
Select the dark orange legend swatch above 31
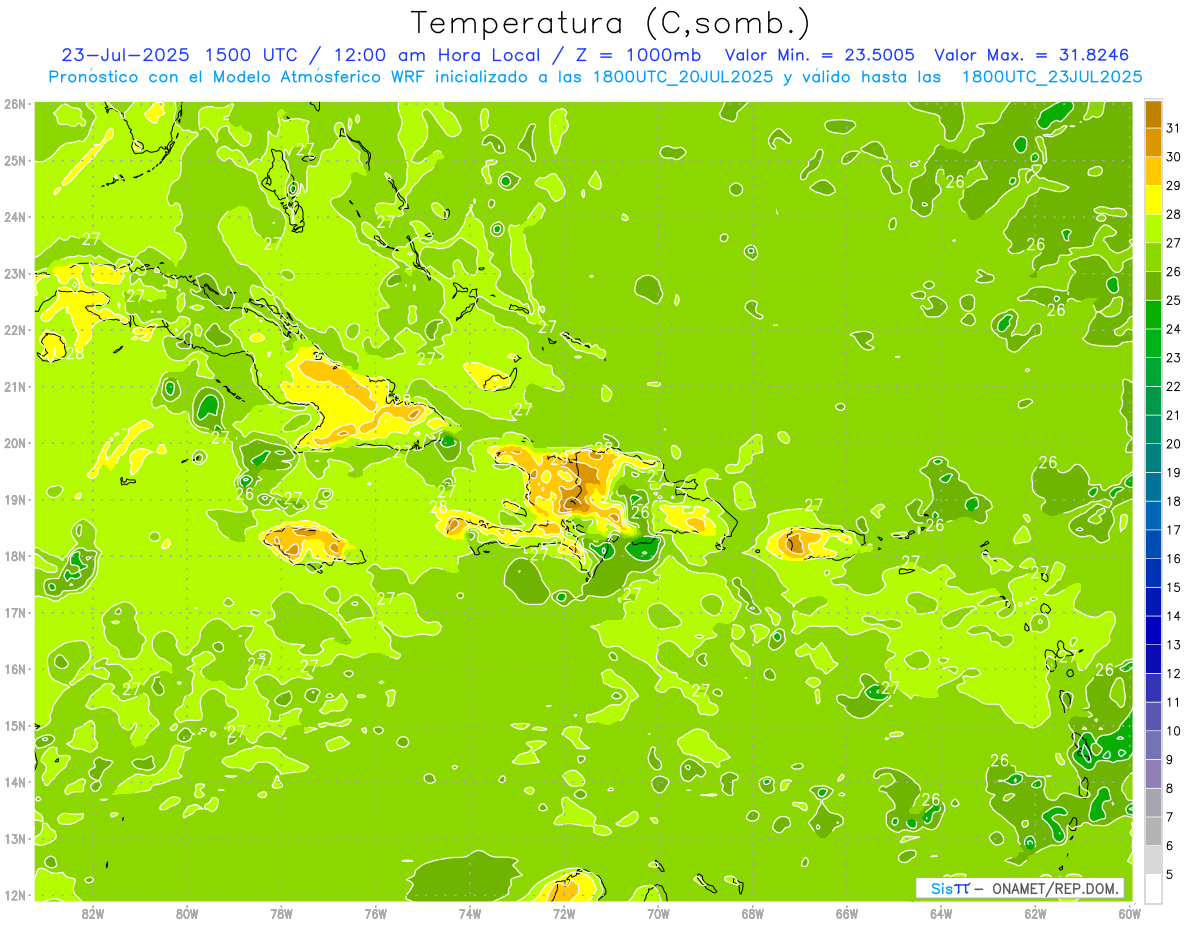pyautogui.click(x=1153, y=114)
